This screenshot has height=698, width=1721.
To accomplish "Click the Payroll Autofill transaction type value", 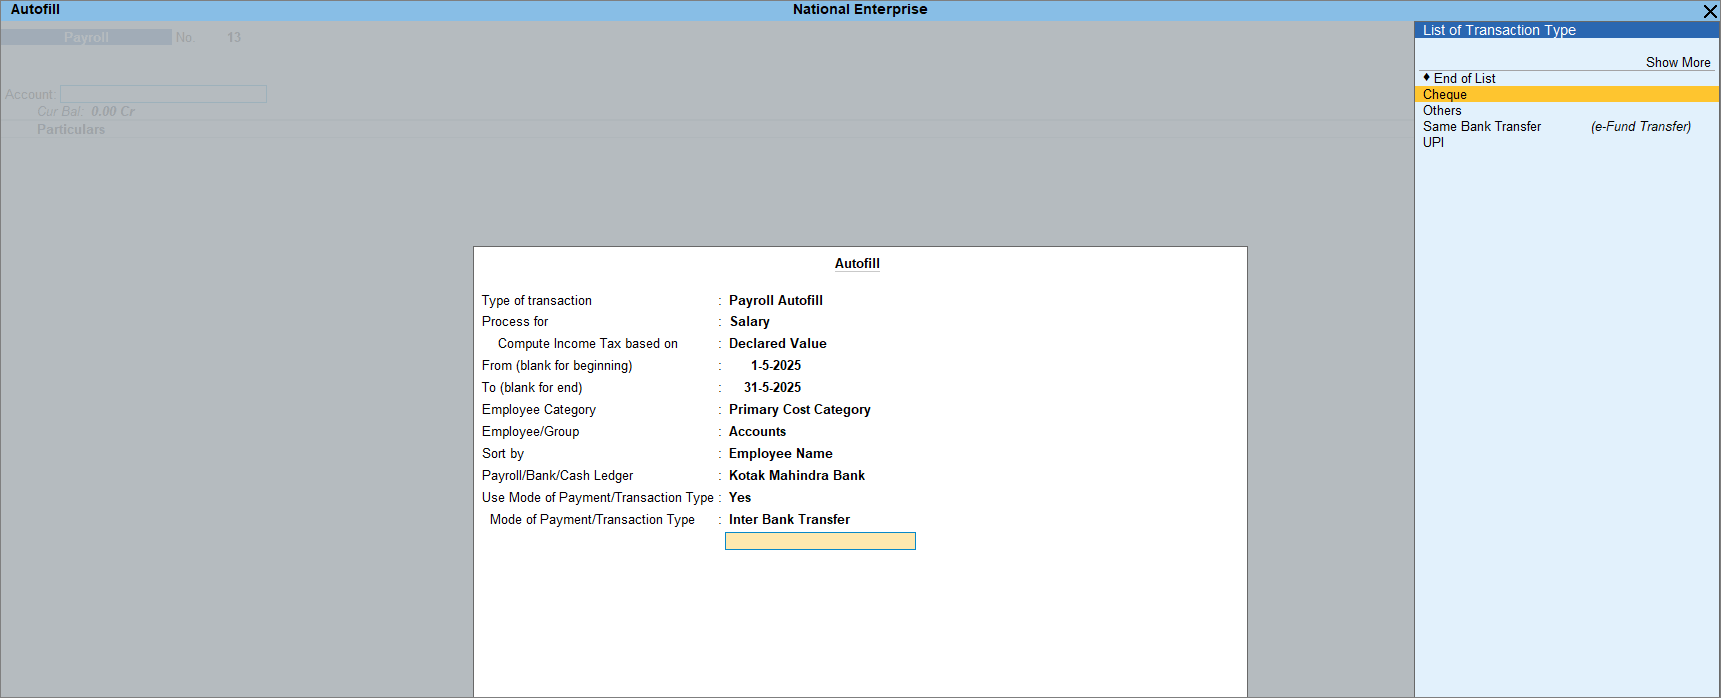I will (775, 300).
